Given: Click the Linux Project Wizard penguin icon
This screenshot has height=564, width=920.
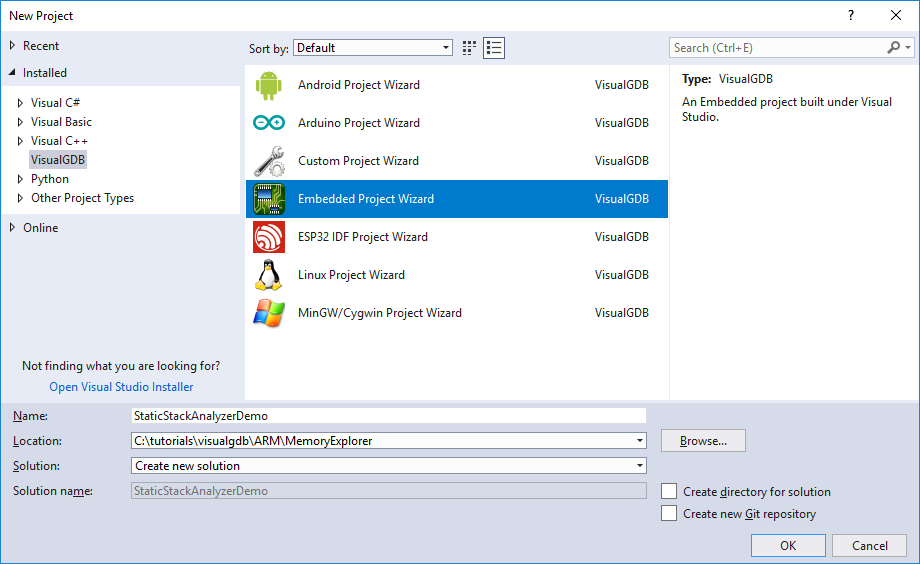Looking at the screenshot, I should [x=269, y=275].
